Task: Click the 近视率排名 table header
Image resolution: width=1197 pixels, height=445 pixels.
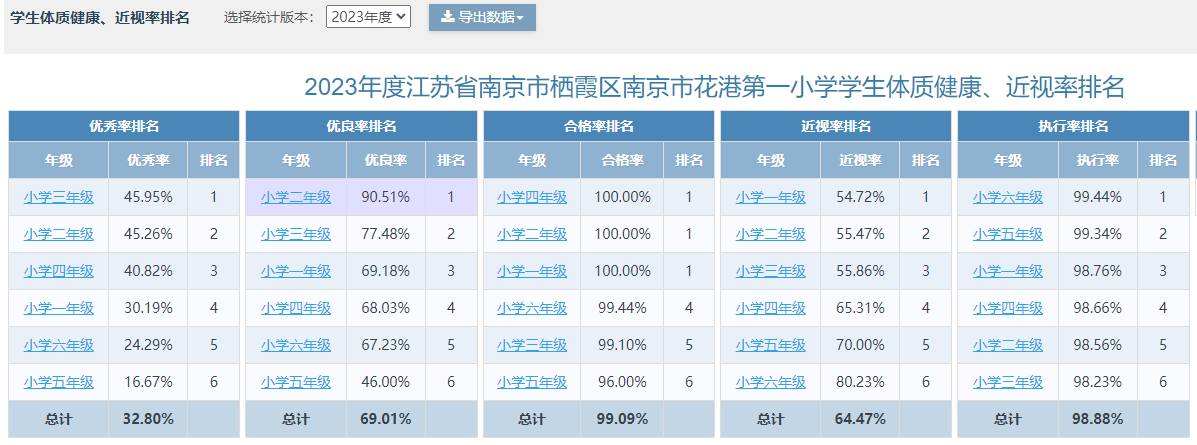Action: 836,127
